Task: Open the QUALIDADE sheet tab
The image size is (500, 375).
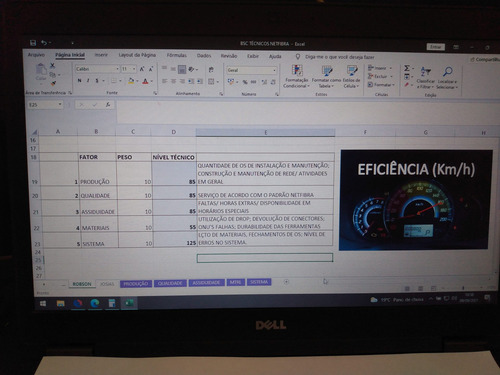Action: (170, 283)
